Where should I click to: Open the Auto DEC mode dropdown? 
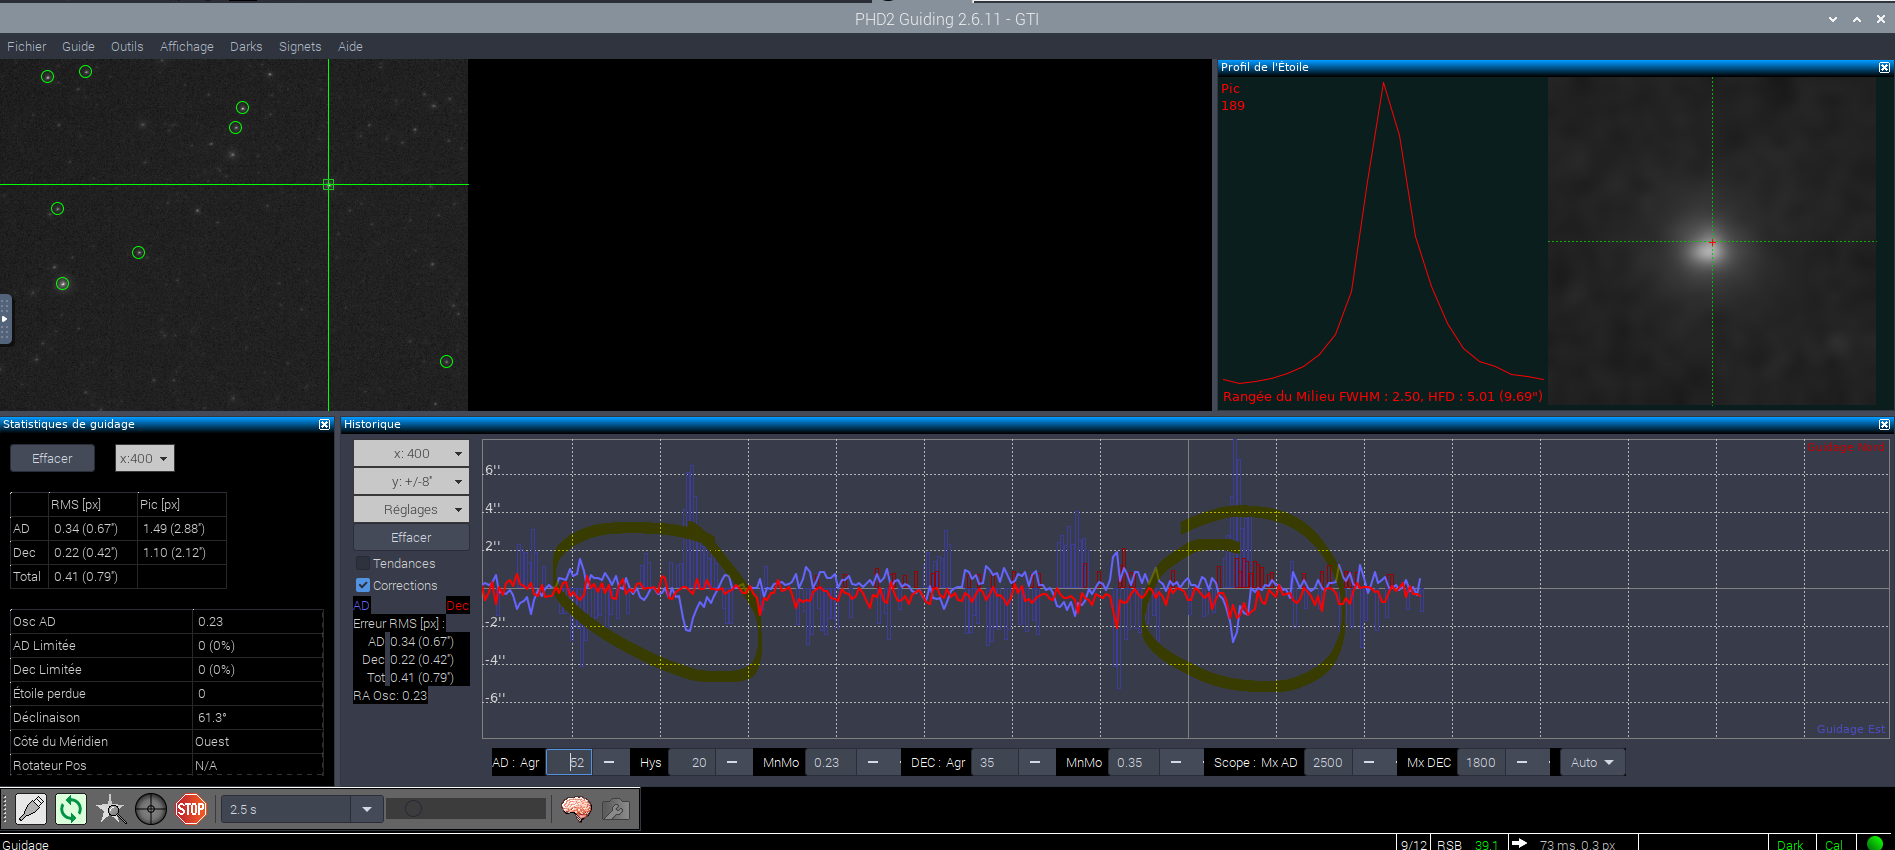point(1592,762)
